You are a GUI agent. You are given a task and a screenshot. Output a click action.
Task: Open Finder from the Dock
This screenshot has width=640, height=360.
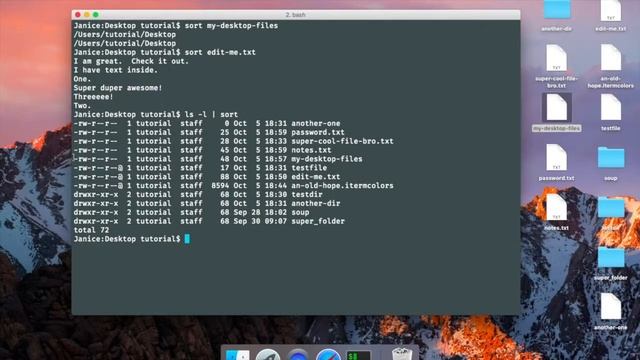(238, 355)
